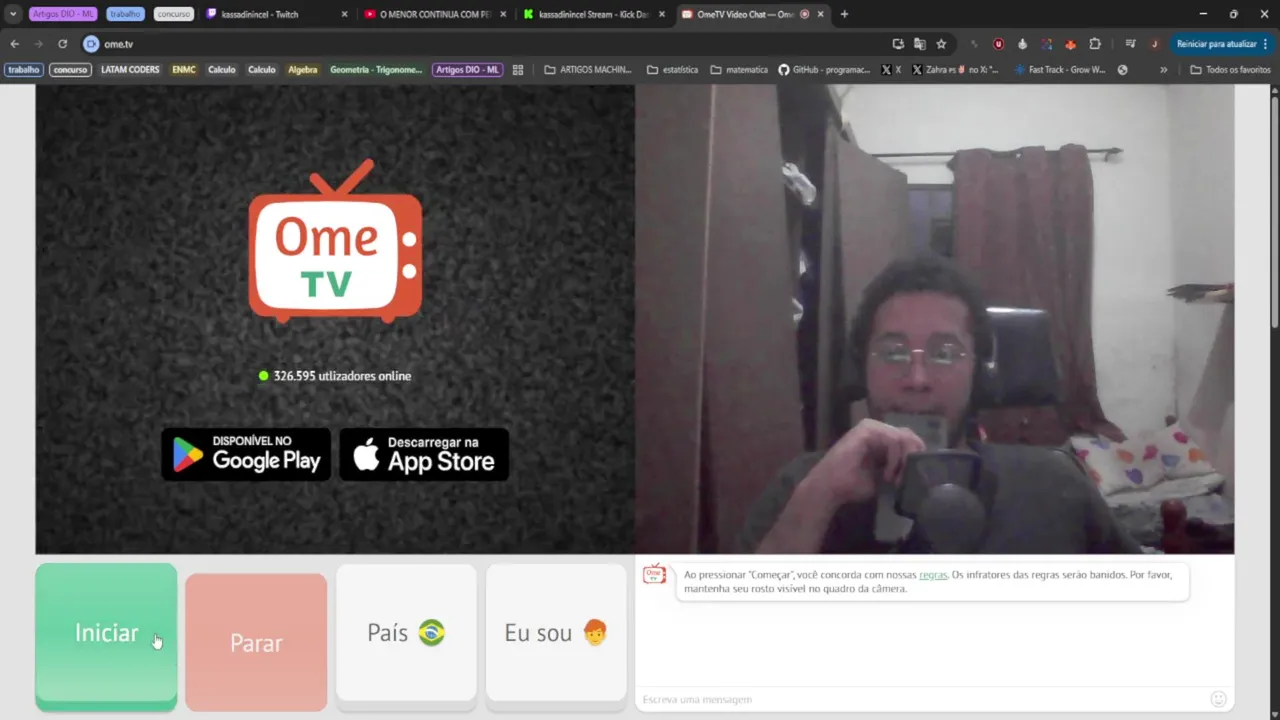Open the tab search dropdown arrow
The width and height of the screenshot is (1280, 720).
tap(13, 14)
